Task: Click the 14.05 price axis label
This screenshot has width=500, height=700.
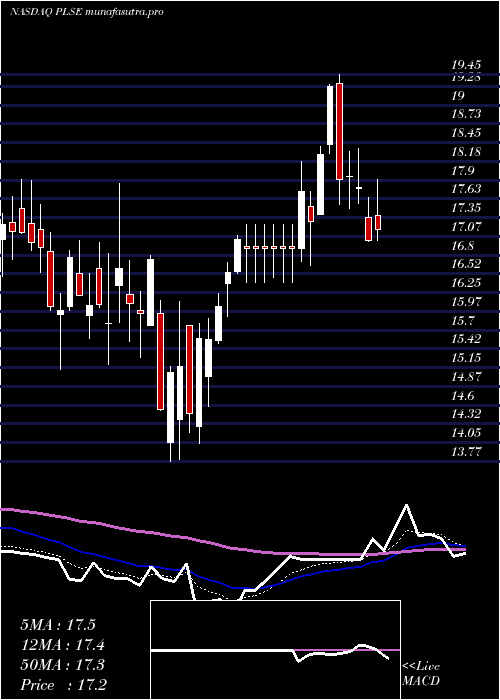Action: 466,433
